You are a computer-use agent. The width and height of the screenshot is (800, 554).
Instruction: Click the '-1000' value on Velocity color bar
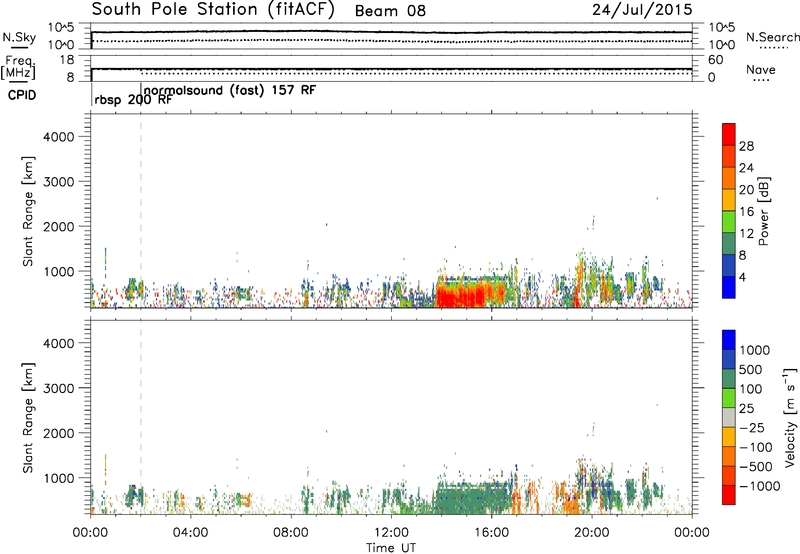coord(760,486)
